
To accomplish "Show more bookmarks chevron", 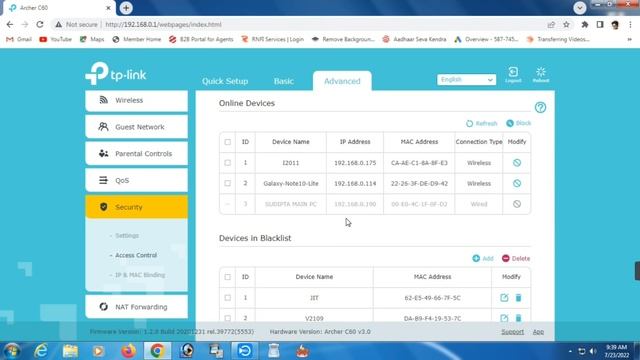I will (629, 39).
